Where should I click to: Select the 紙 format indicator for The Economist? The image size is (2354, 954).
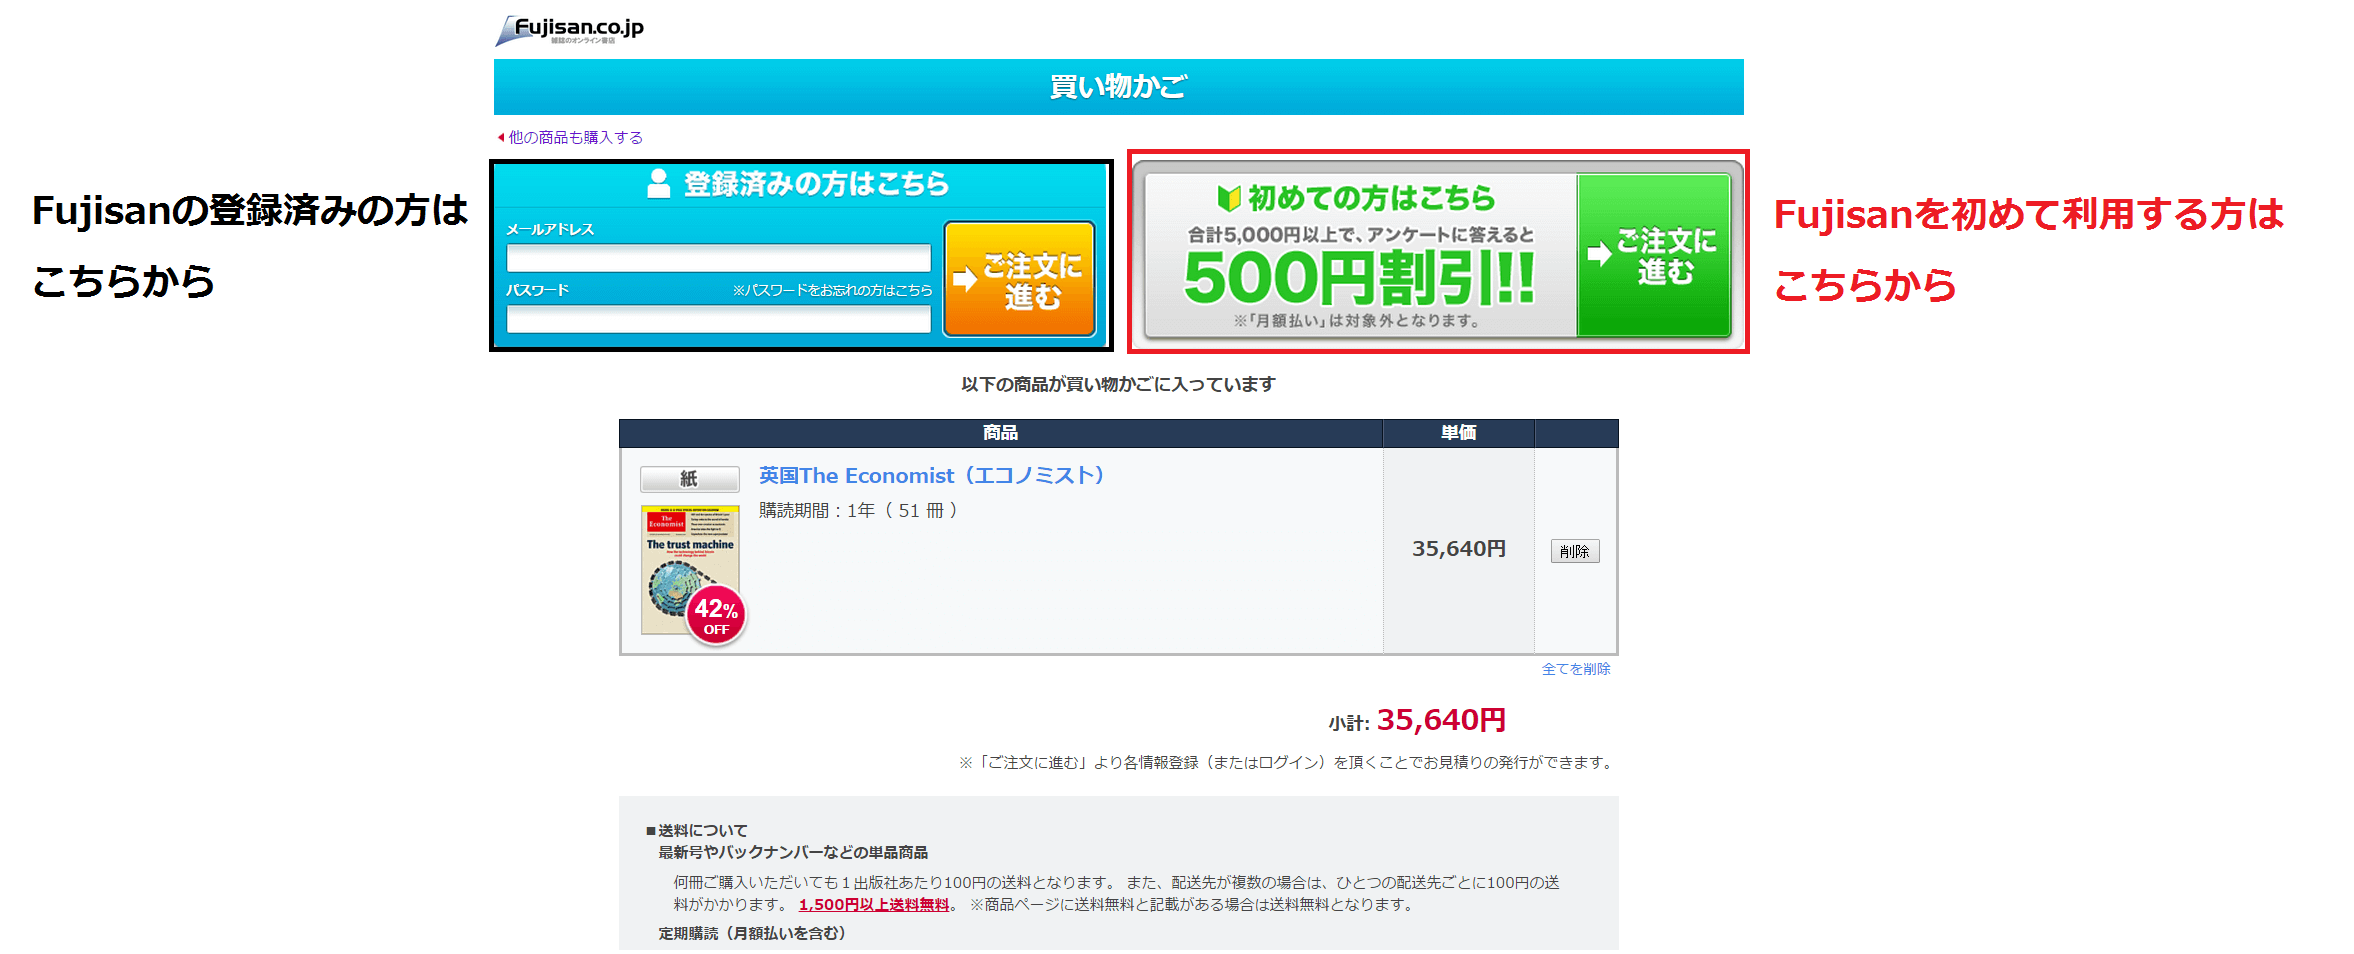click(x=688, y=479)
